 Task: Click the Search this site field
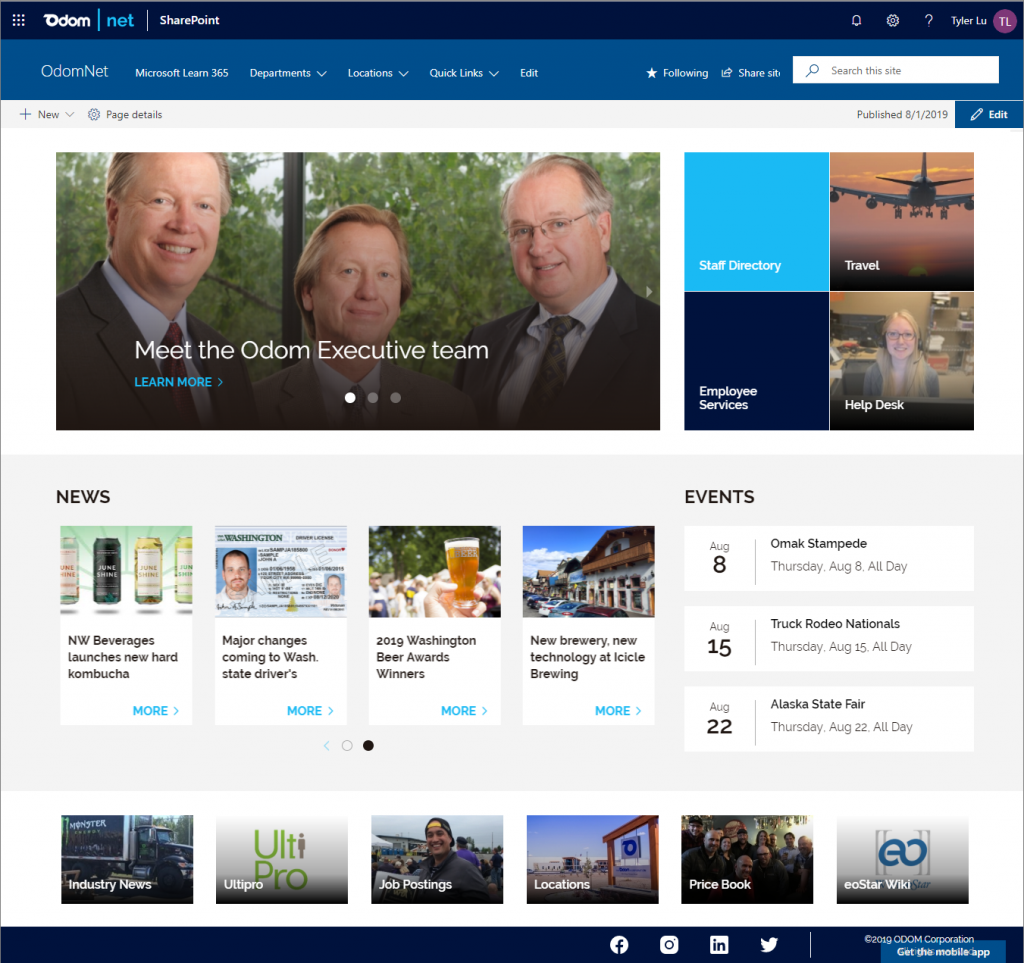tap(895, 70)
